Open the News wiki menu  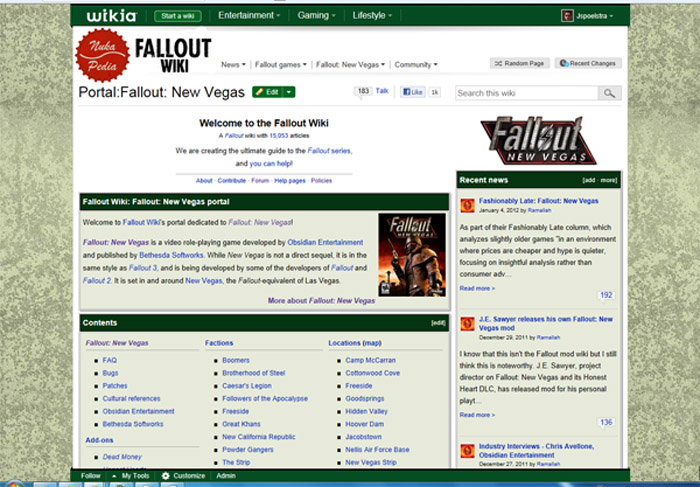(233, 65)
